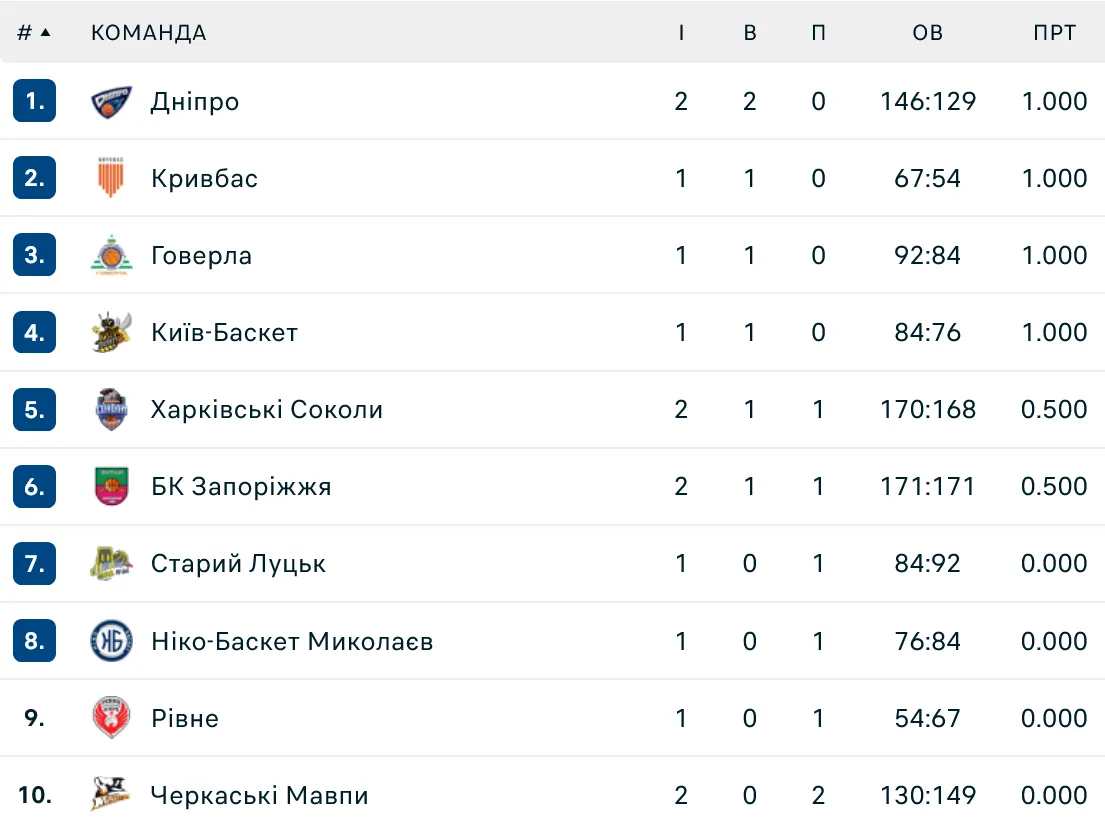This screenshot has height=829, width=1105.
Task: Click the БК Запоріжжя team logo
Action: (x=111, y=486)
